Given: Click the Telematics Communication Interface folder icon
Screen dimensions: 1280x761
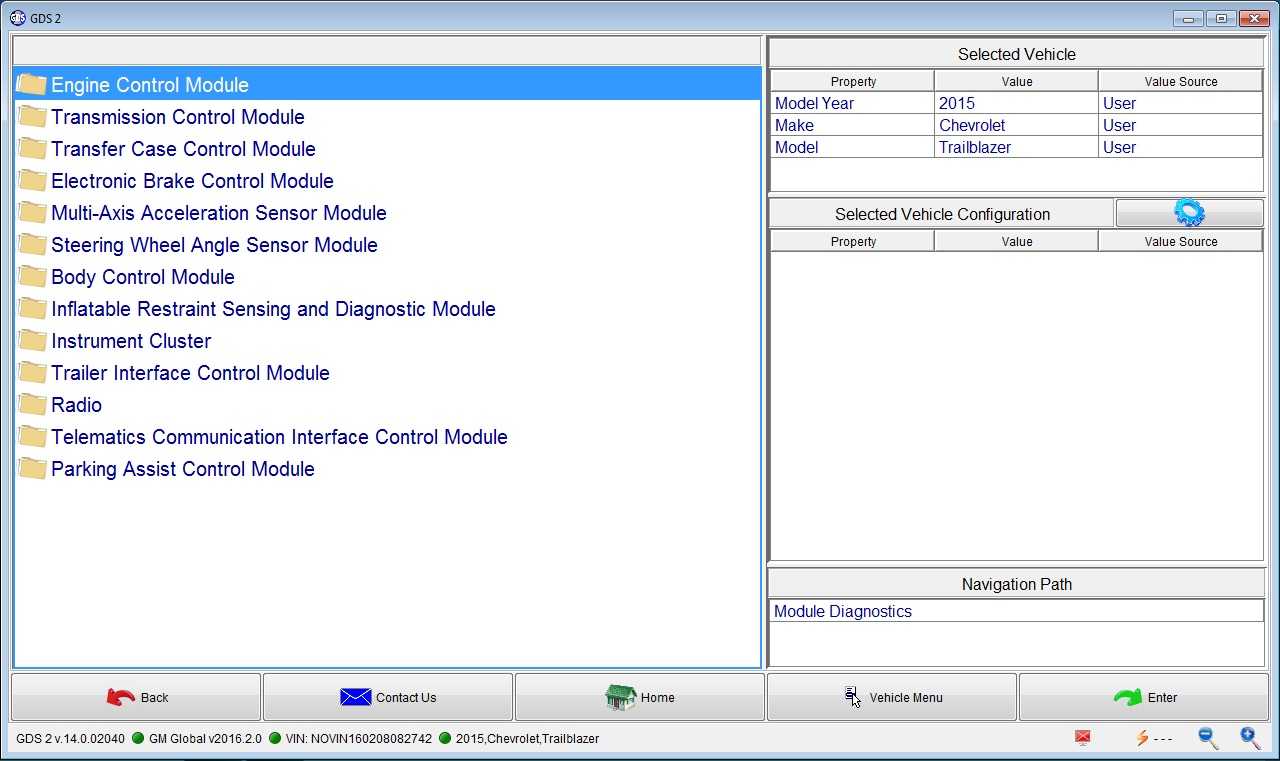Looking at the screenshot, I should pyautogui.click(x=32, y=437).
